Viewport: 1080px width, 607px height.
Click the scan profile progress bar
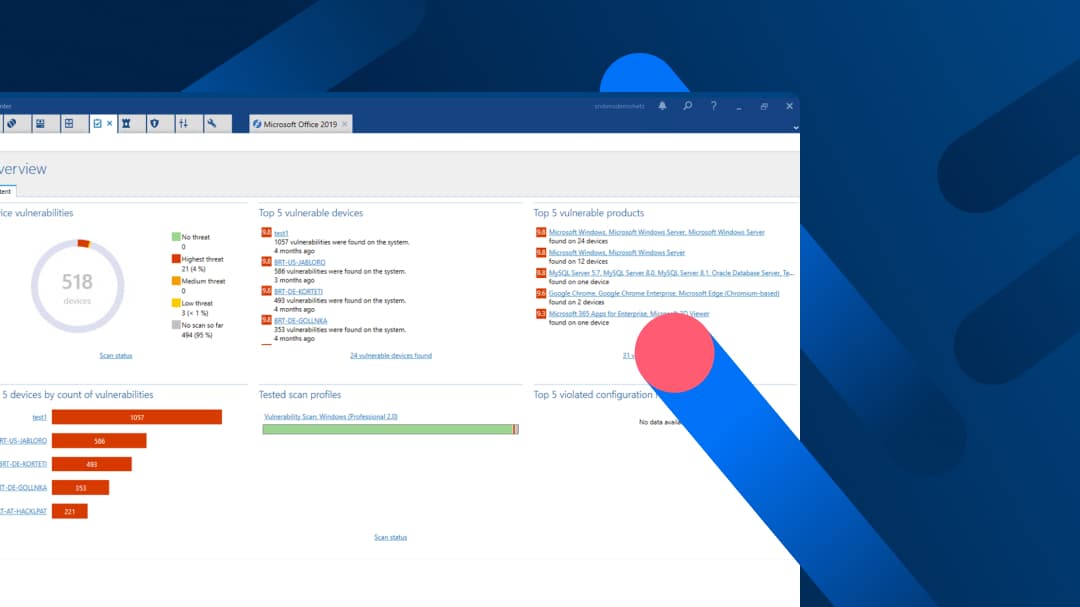coord(390,429)
